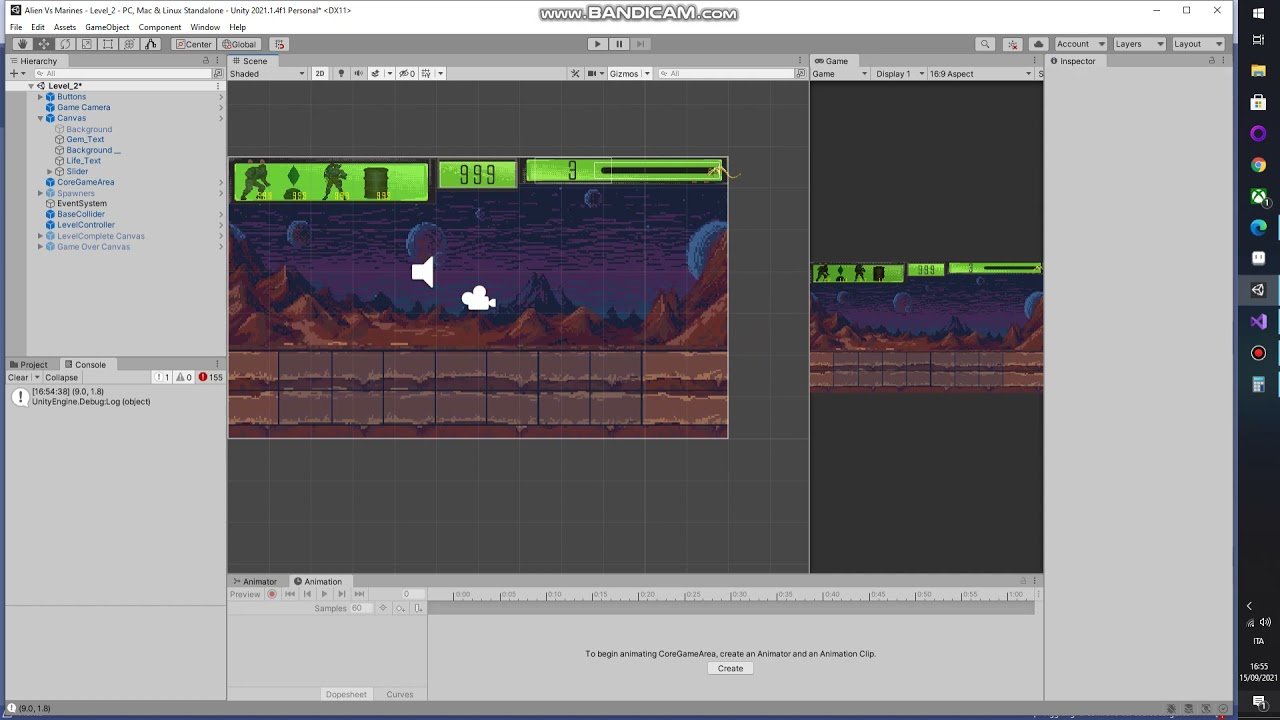The image size is (1280, 720).
Task: Start the game with Play button
Action: pos(597,44)
